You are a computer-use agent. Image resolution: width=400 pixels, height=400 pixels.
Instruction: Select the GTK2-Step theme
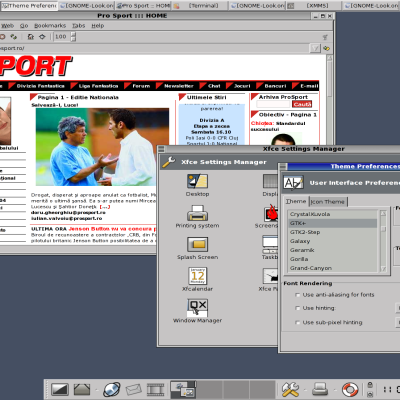[333, 232]
